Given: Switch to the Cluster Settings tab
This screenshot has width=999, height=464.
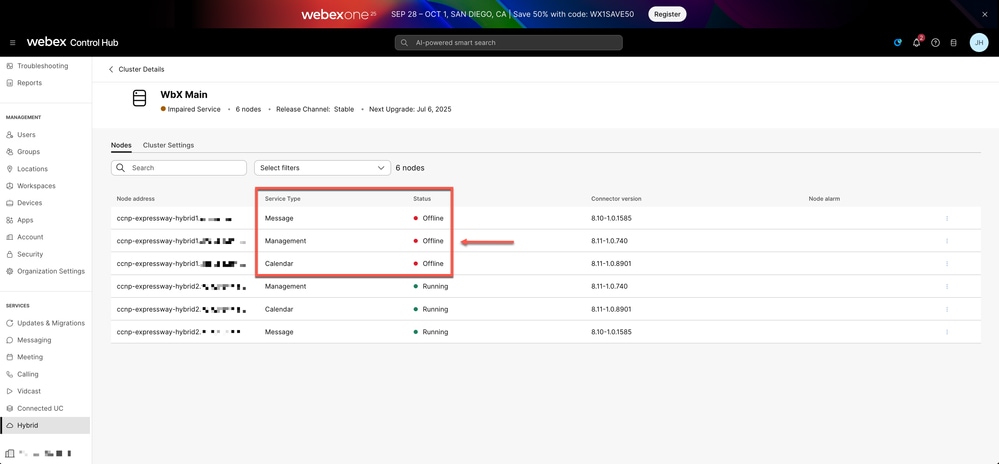Looking at the screenshot, I should point(168,145).
